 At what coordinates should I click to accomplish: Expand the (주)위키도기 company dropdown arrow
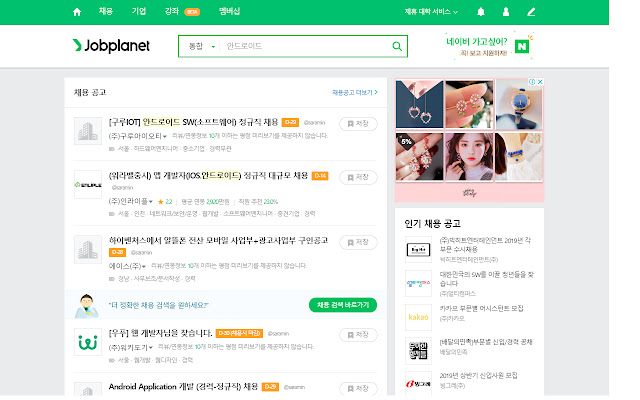[151, 348]
